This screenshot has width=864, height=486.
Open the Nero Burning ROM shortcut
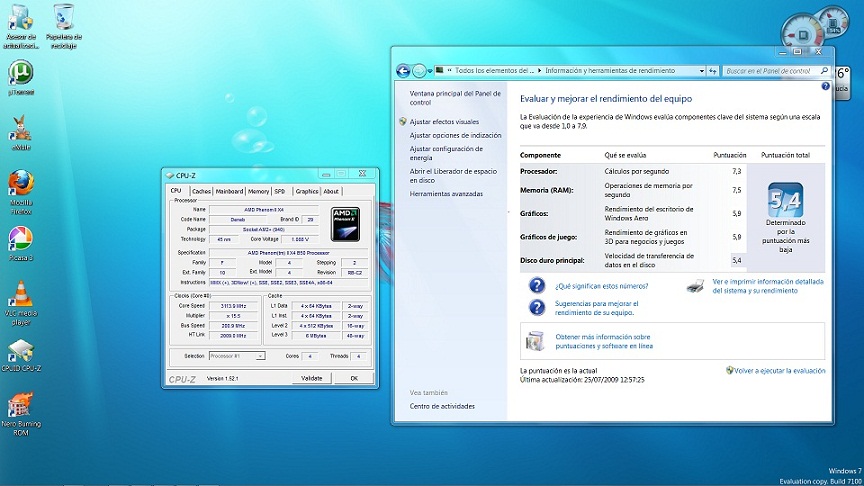(20, 407)
